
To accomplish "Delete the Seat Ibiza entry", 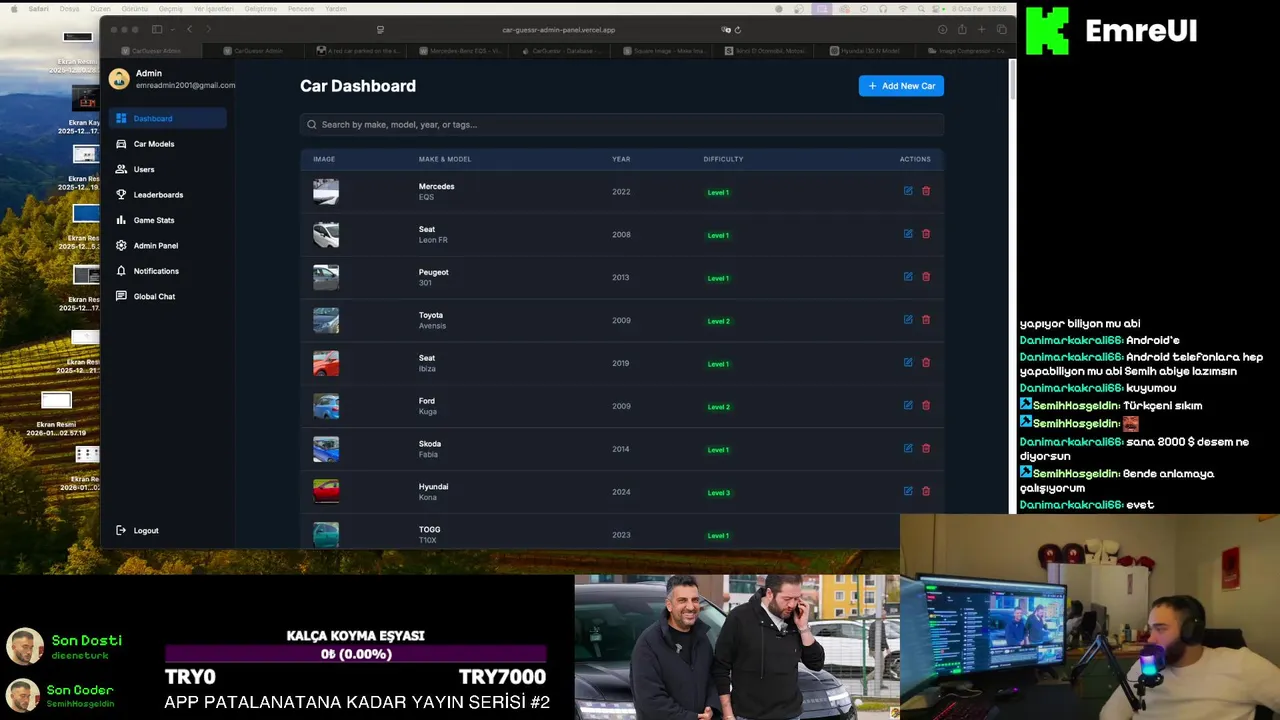I will pyautogui.click(x=926, y=363).
